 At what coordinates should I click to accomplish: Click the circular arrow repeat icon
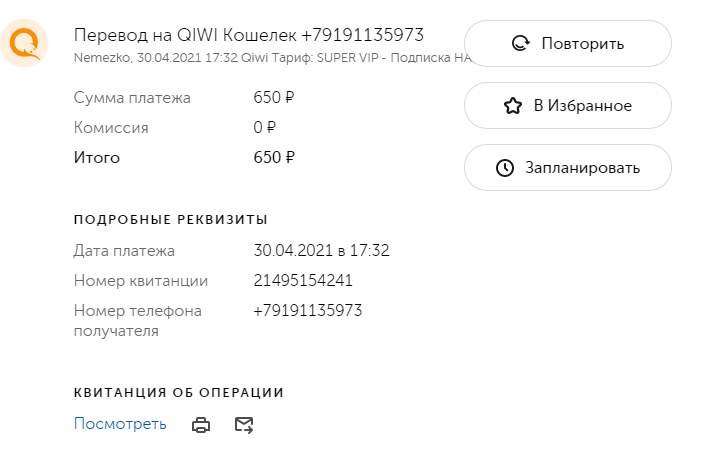point(521,44)
